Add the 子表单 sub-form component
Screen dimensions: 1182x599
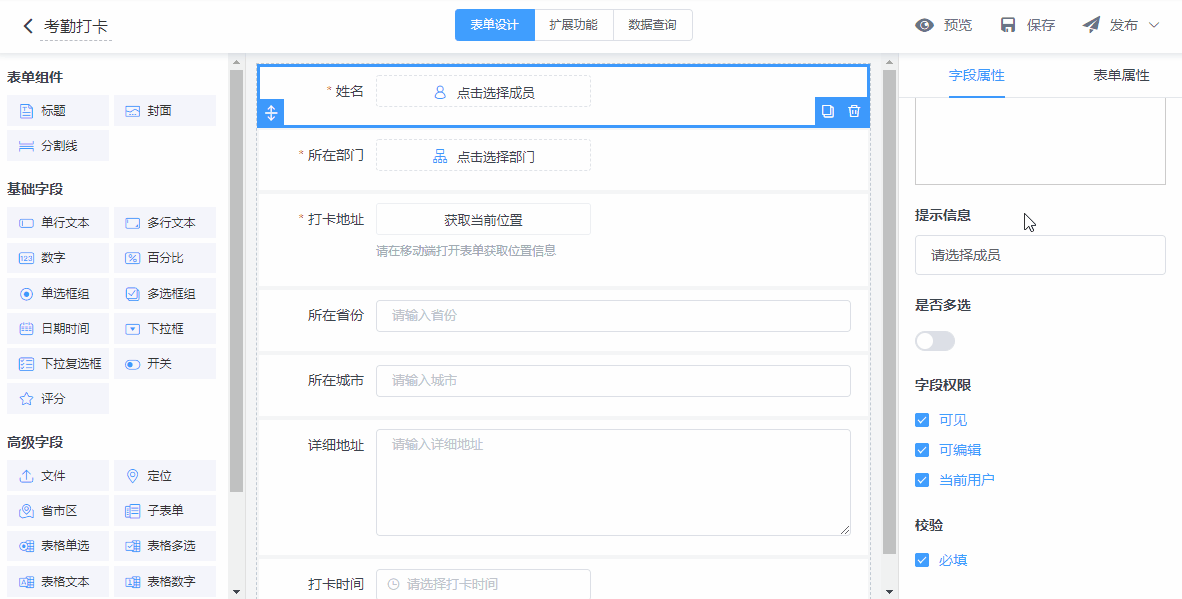point(164,511)
